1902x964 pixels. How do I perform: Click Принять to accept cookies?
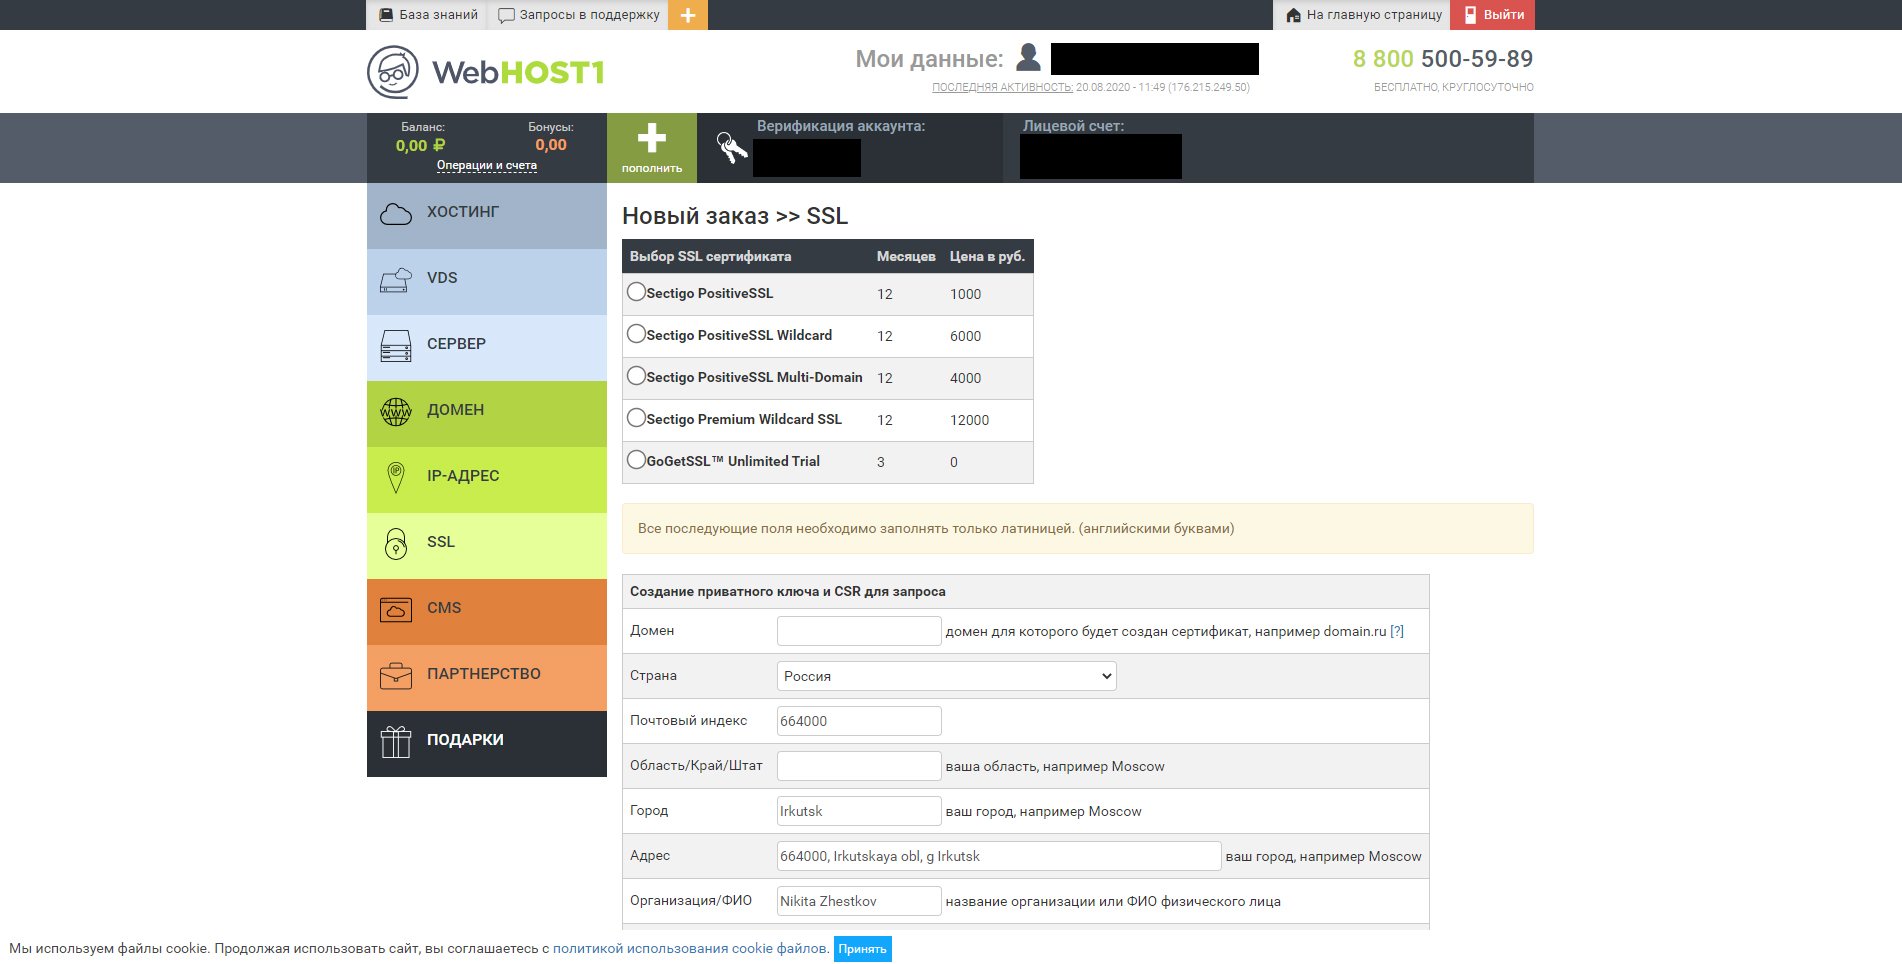click(x=863, y=949)
